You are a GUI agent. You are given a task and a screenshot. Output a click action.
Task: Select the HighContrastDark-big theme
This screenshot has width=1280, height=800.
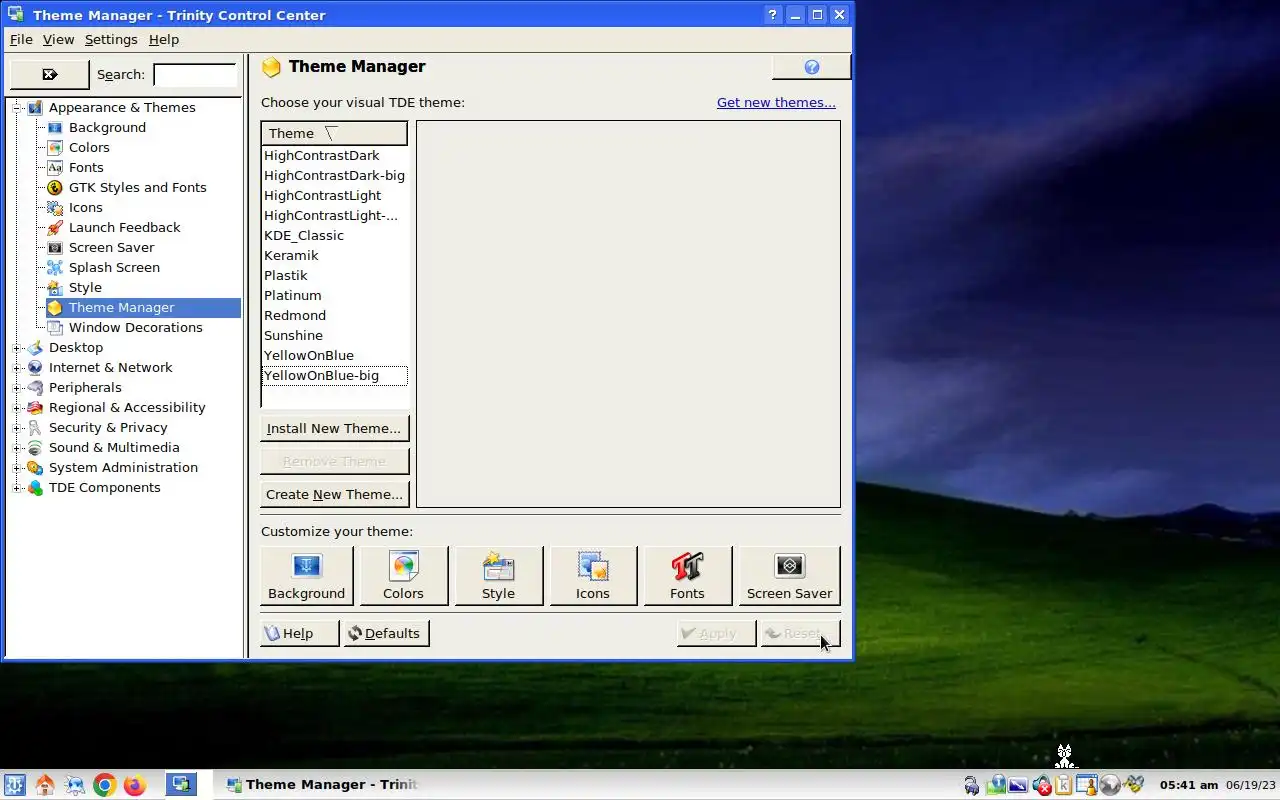pos(334,175)
